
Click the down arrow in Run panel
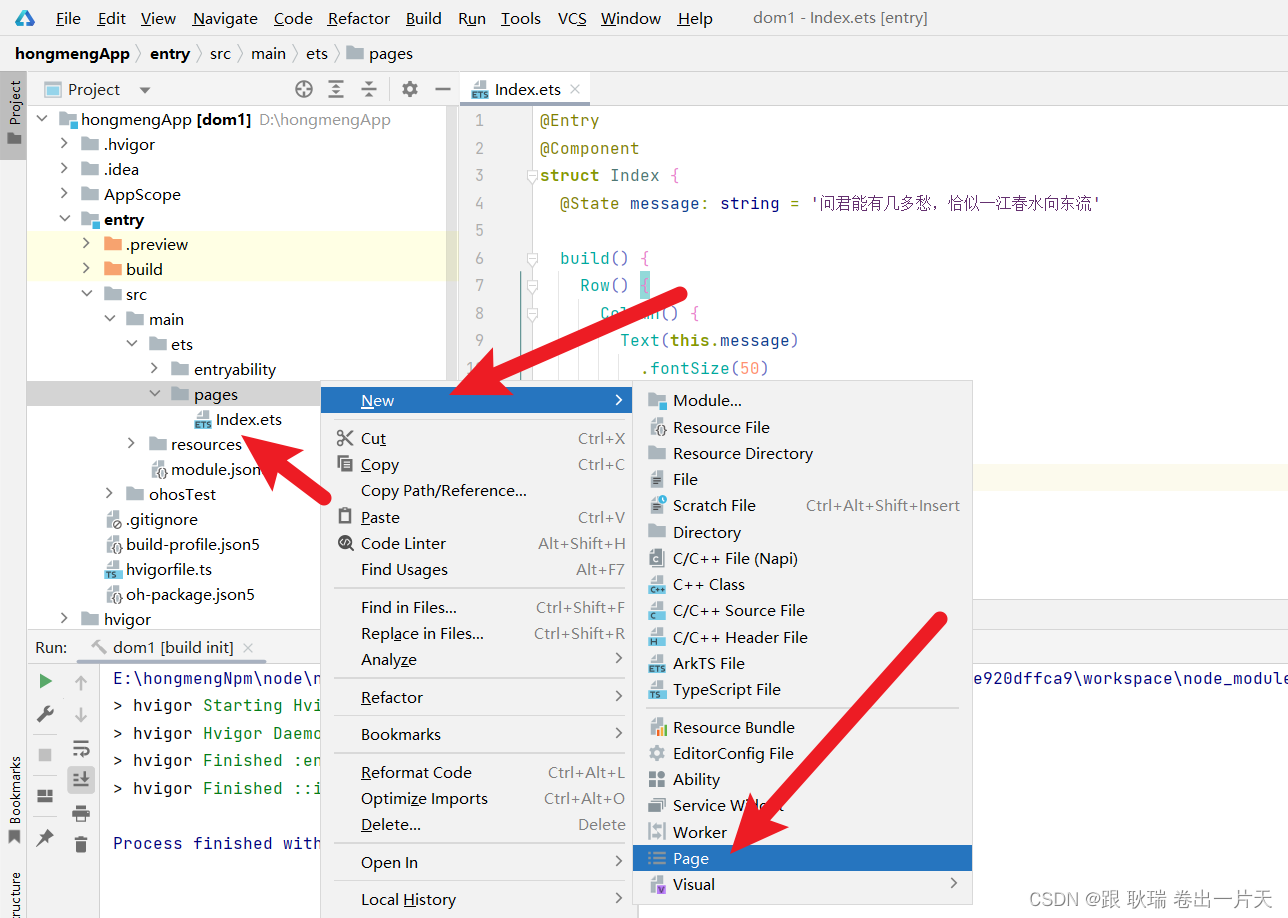click(81, 714)
